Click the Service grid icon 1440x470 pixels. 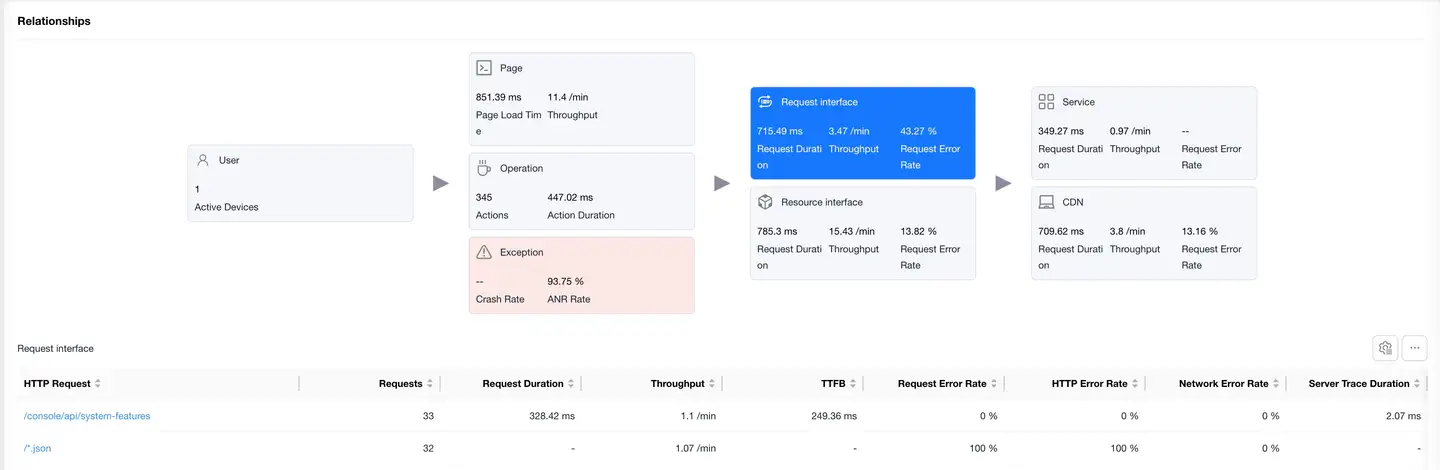(1046, 102)
